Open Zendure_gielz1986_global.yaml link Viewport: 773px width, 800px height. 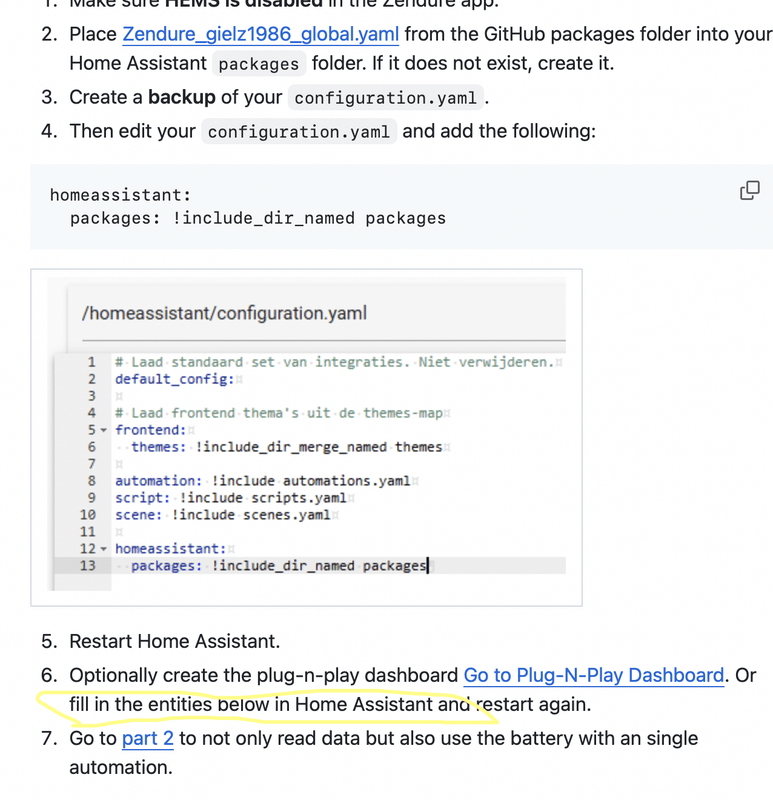click(260, 34)
